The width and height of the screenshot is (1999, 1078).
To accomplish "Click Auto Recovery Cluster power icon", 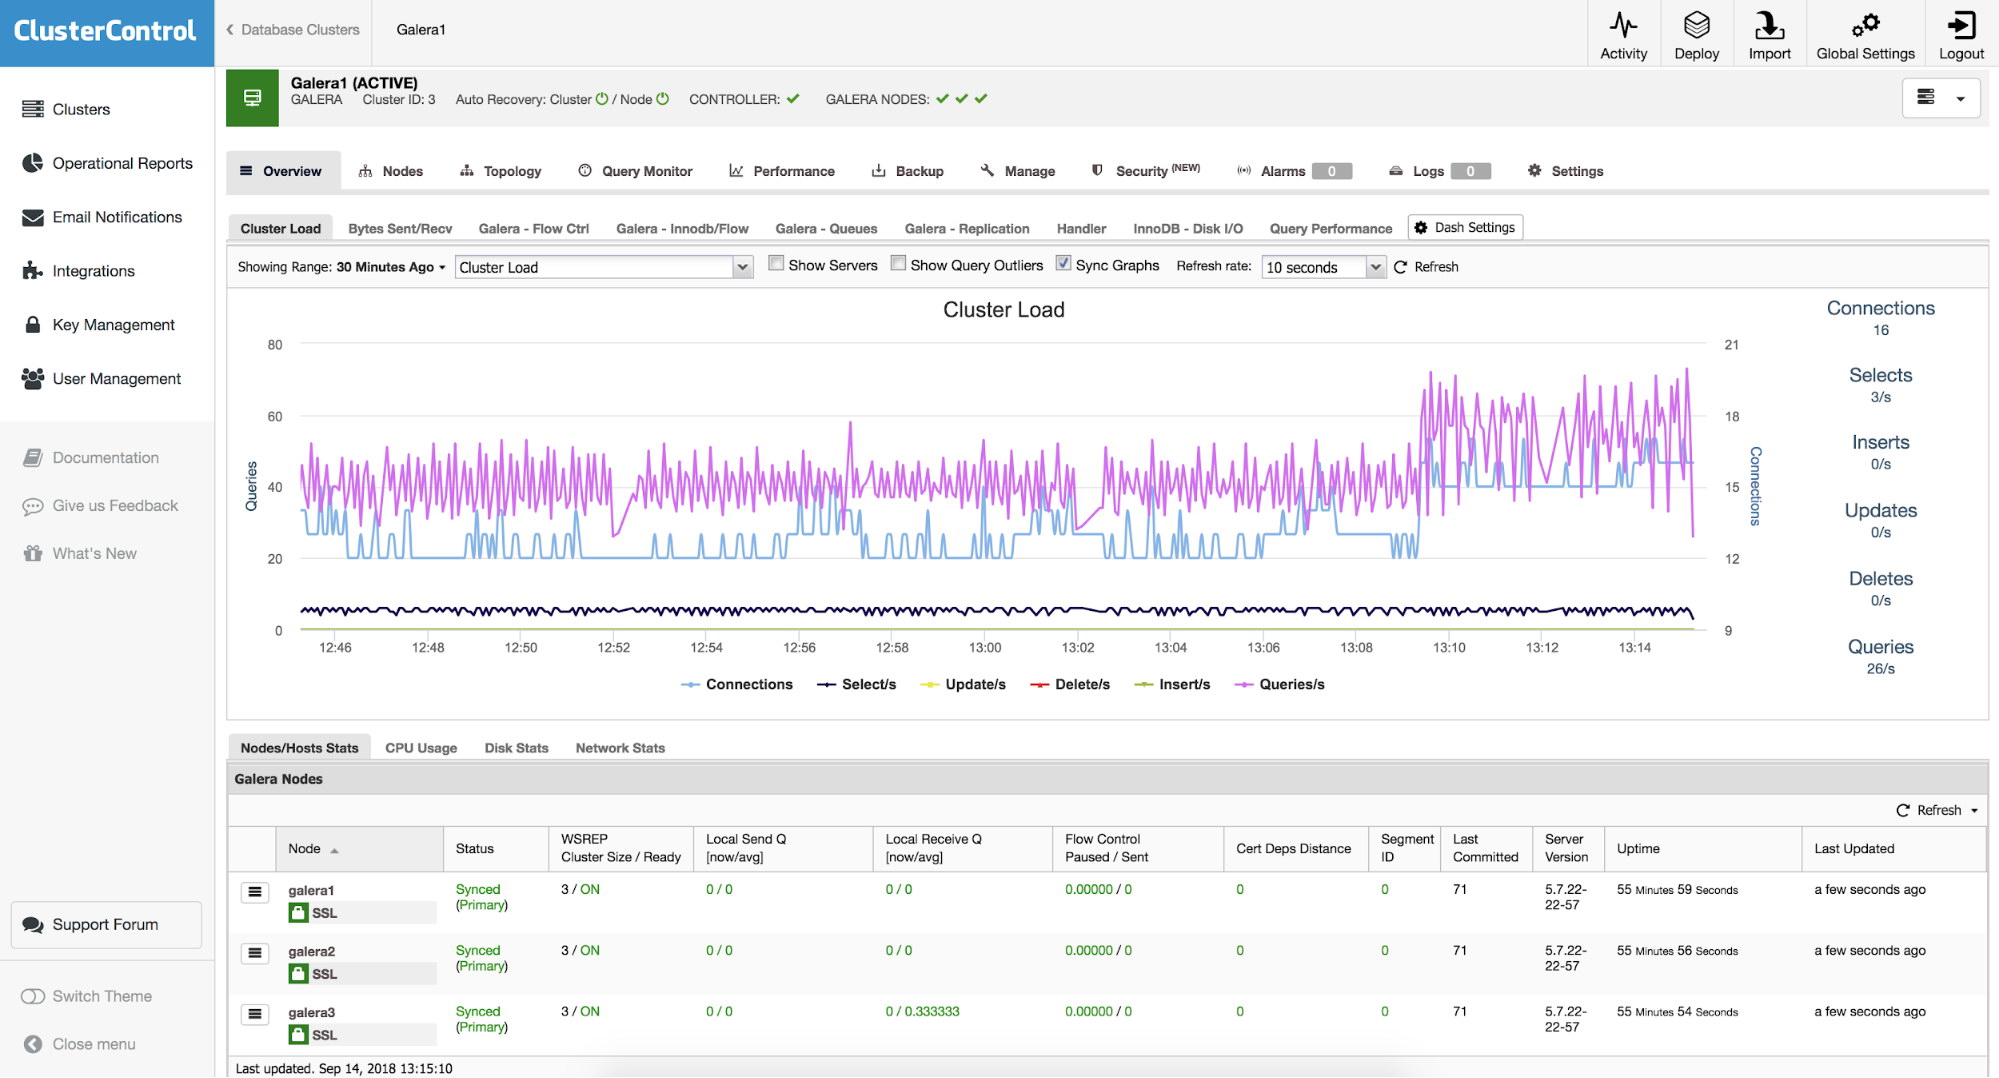I will [x=602, y=99].
